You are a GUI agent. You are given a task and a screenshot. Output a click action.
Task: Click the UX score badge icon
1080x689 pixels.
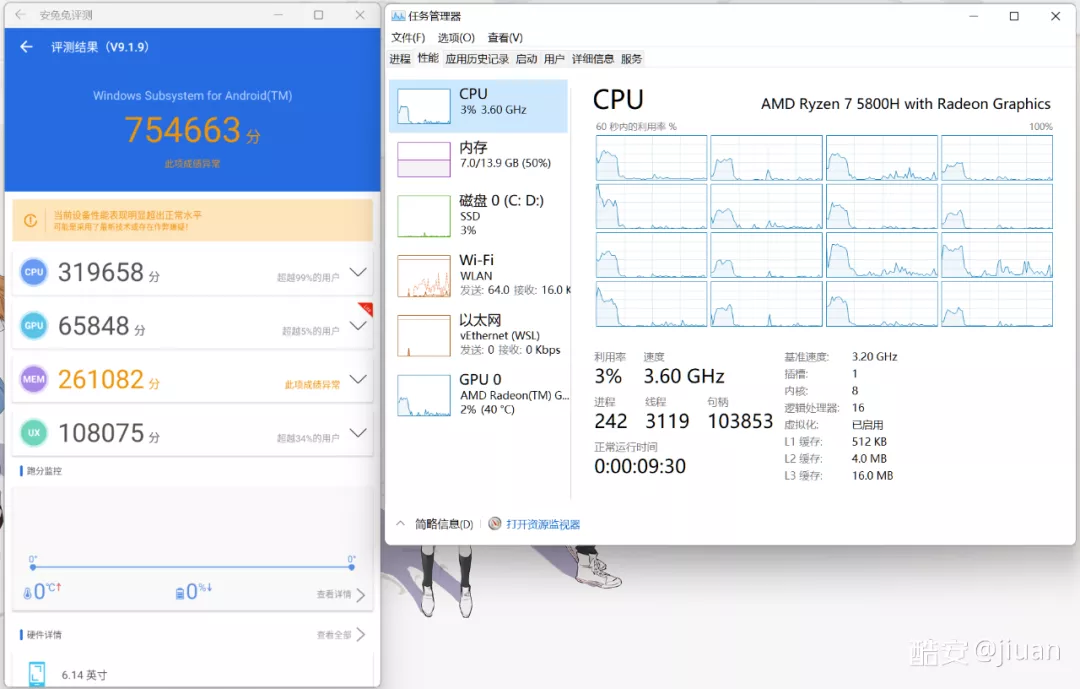(x=34, y=433)
